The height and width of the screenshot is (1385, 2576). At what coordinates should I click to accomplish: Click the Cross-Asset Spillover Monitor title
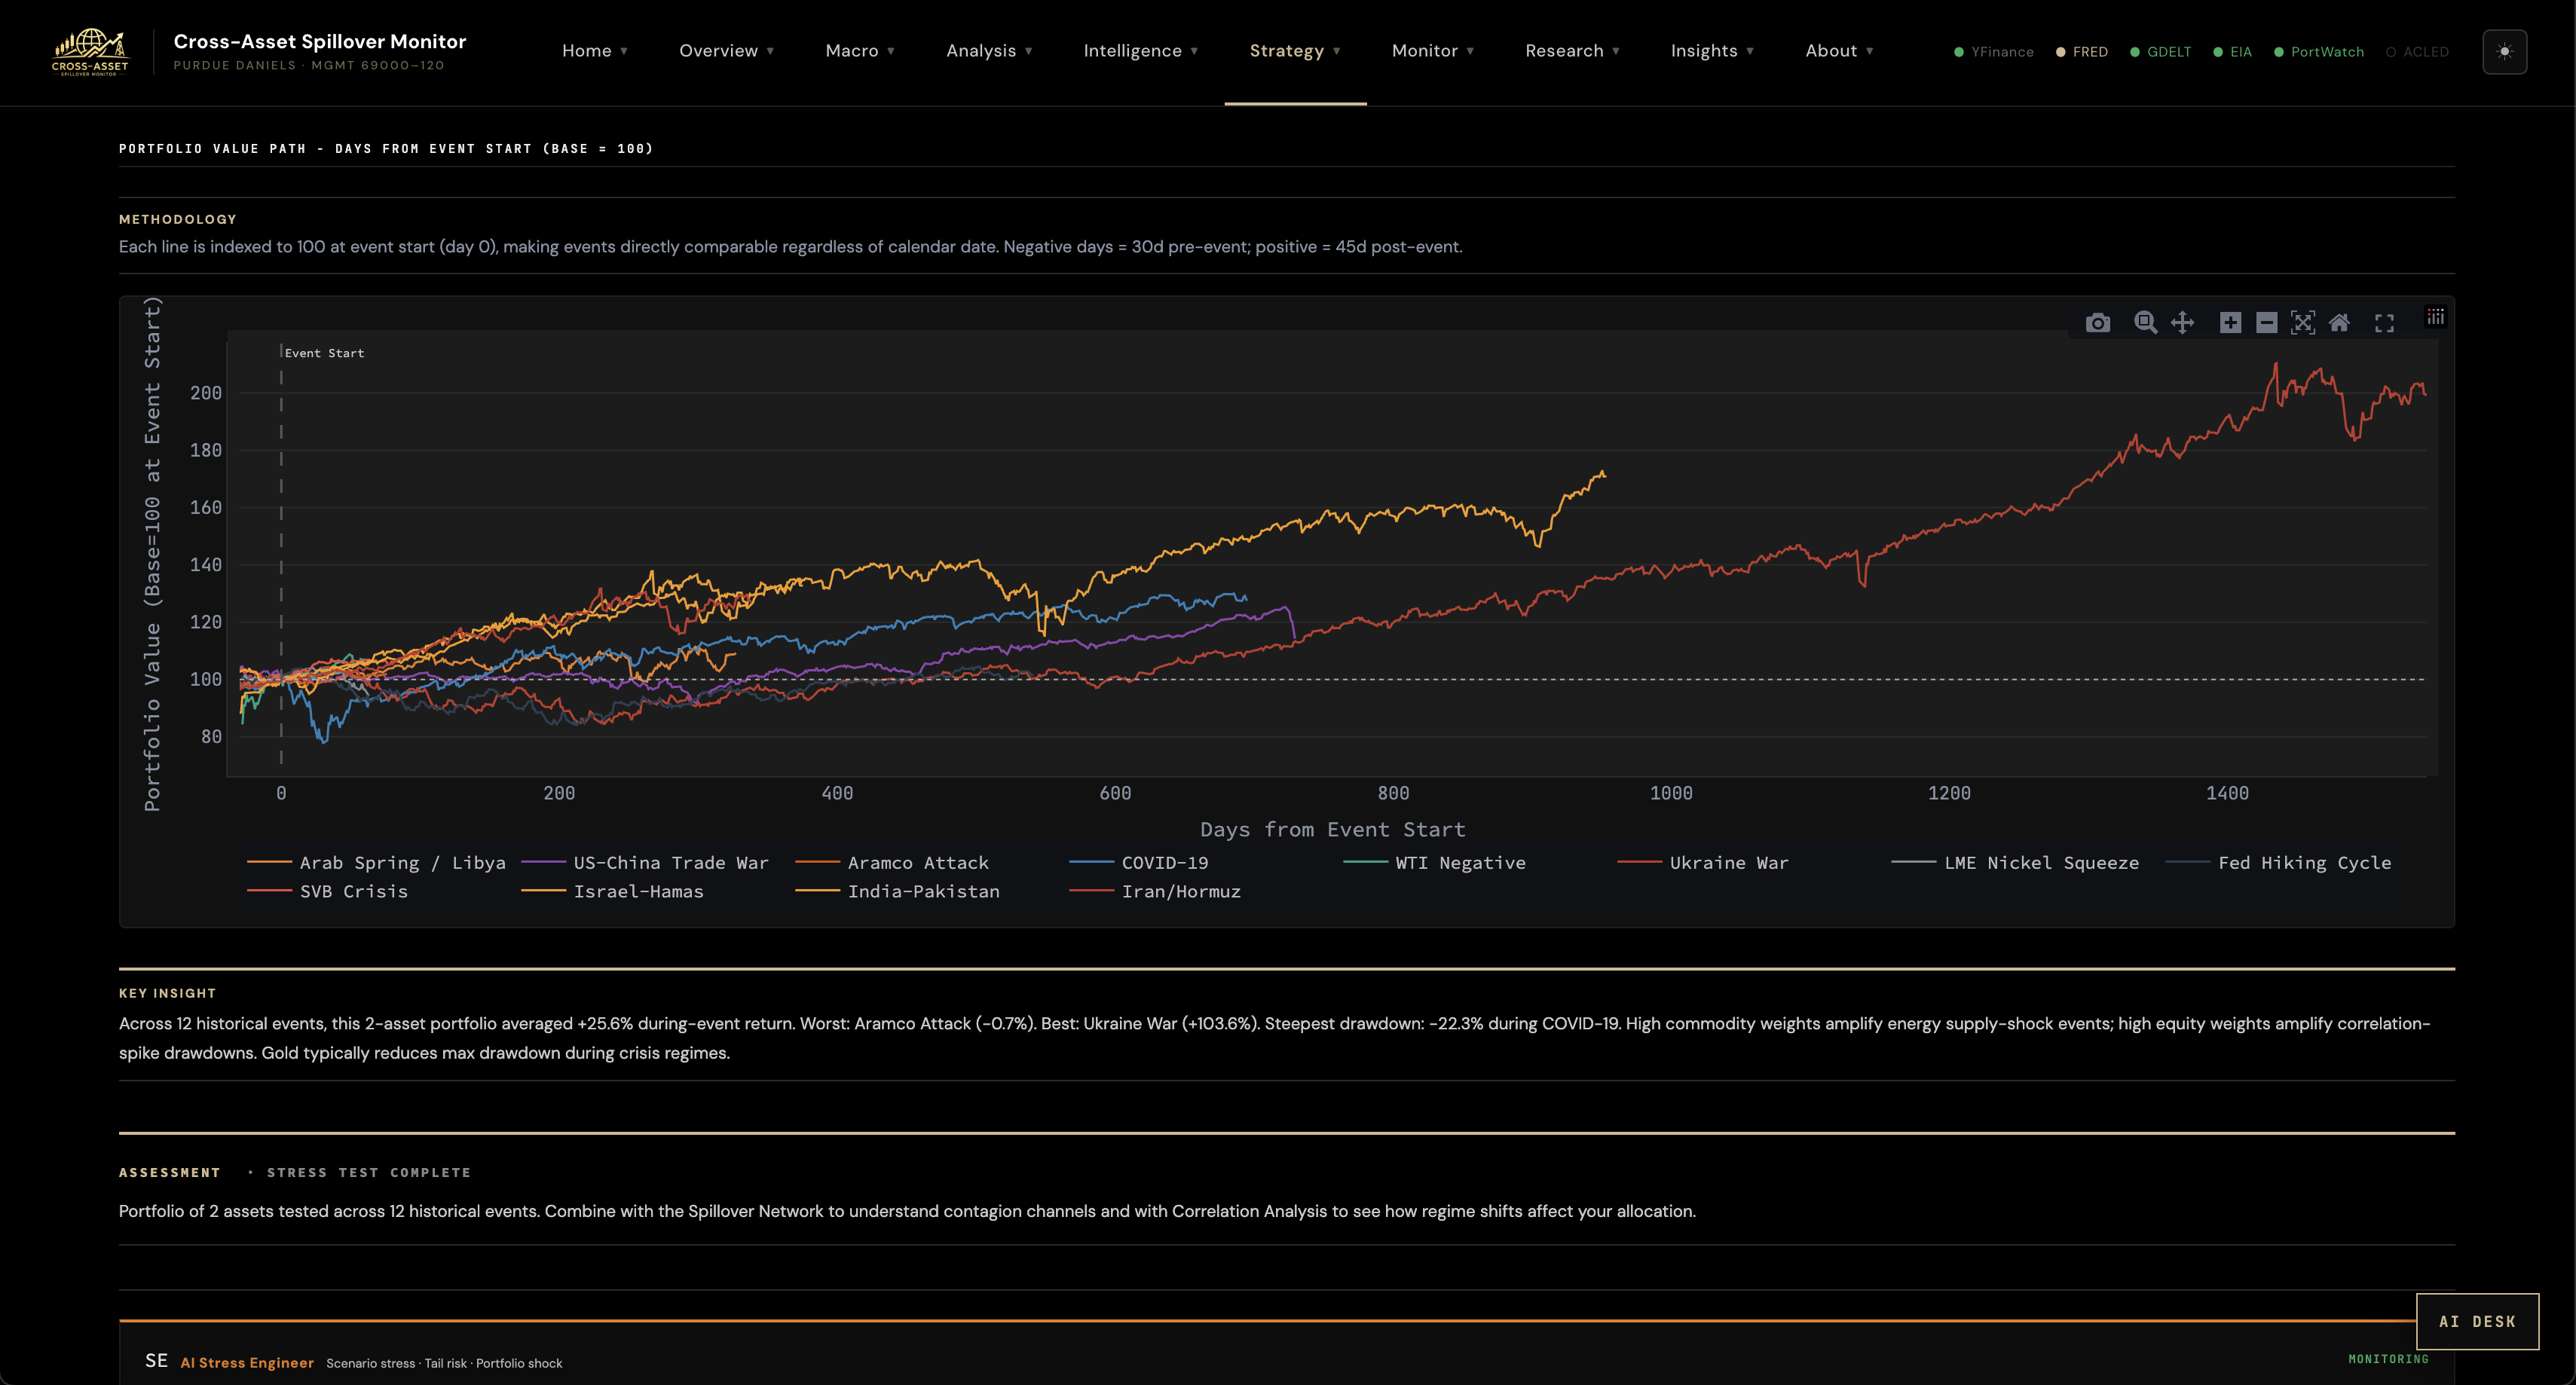(320, 41)
